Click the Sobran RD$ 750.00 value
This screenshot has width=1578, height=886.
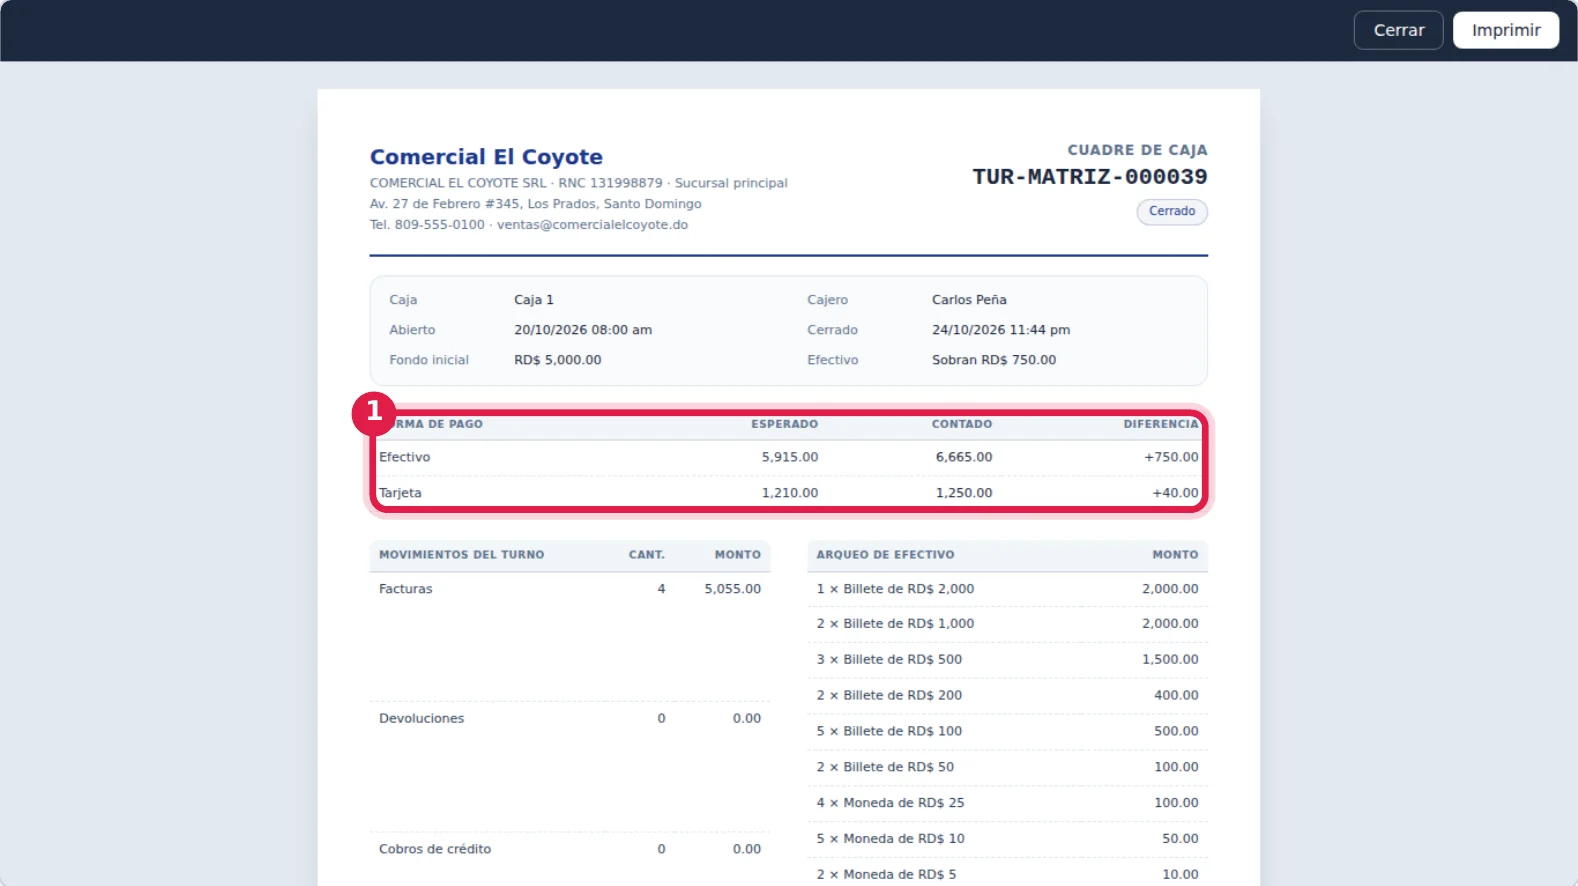click(994, 360)
